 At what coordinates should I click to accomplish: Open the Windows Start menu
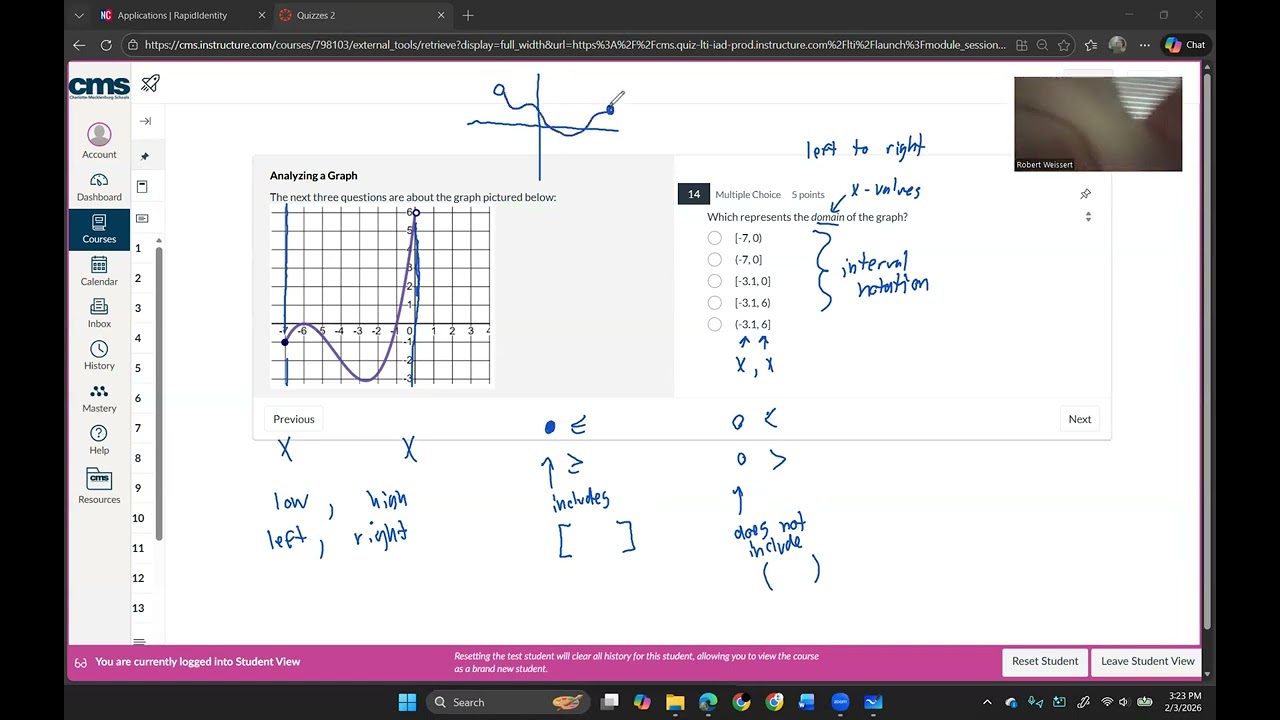point(407,702)
